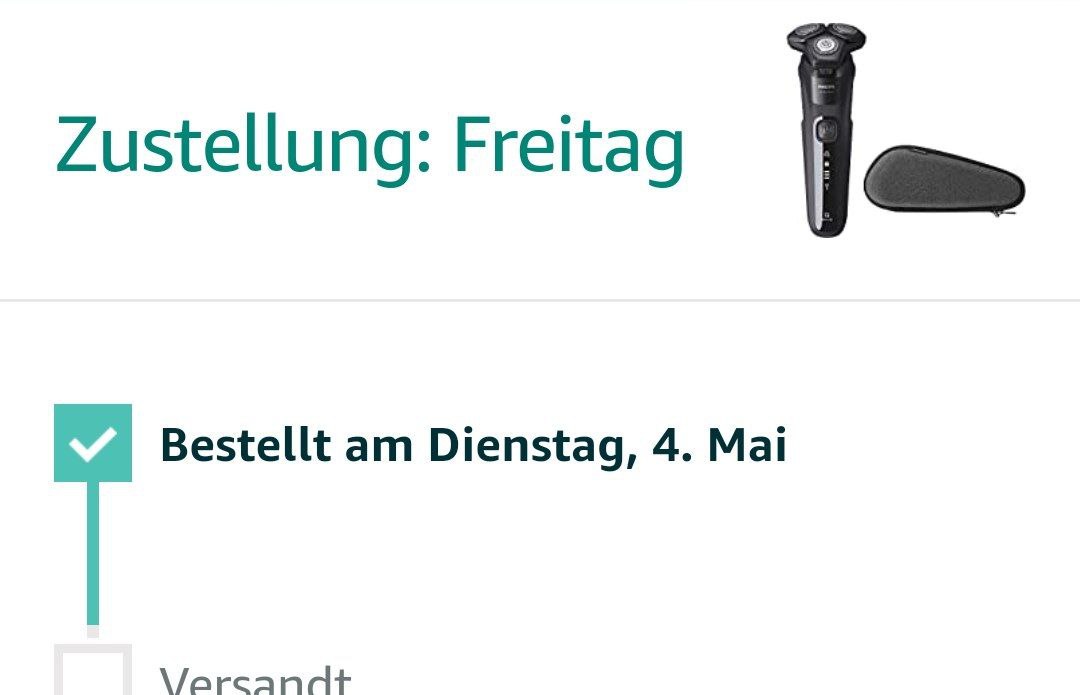This screenshot has width=1080, height=695.
Task: Click the word 'Bestellt' in bold status
Action: tap(245, 445)
